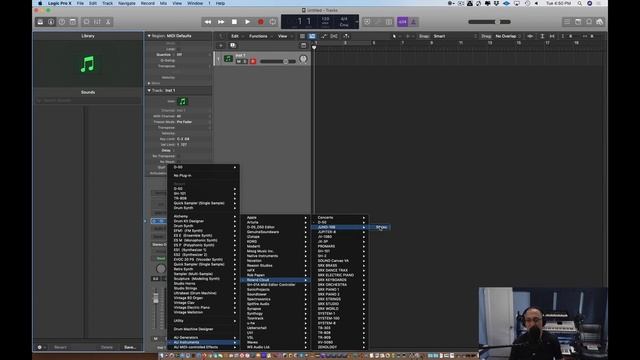Screen dimensions: 640x360
Task: Adjust the master volume slider
Action: click(x=489, y=22)
